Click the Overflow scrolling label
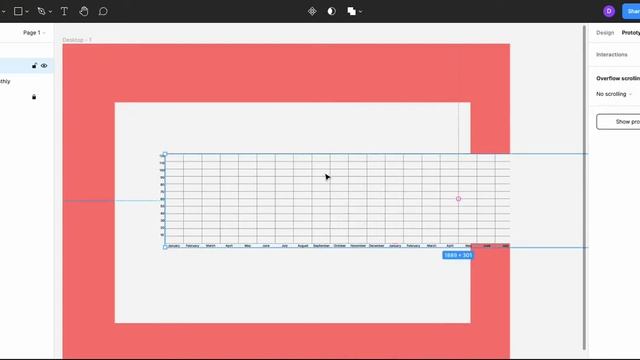640x360 pixels. [x=618, y=78]
